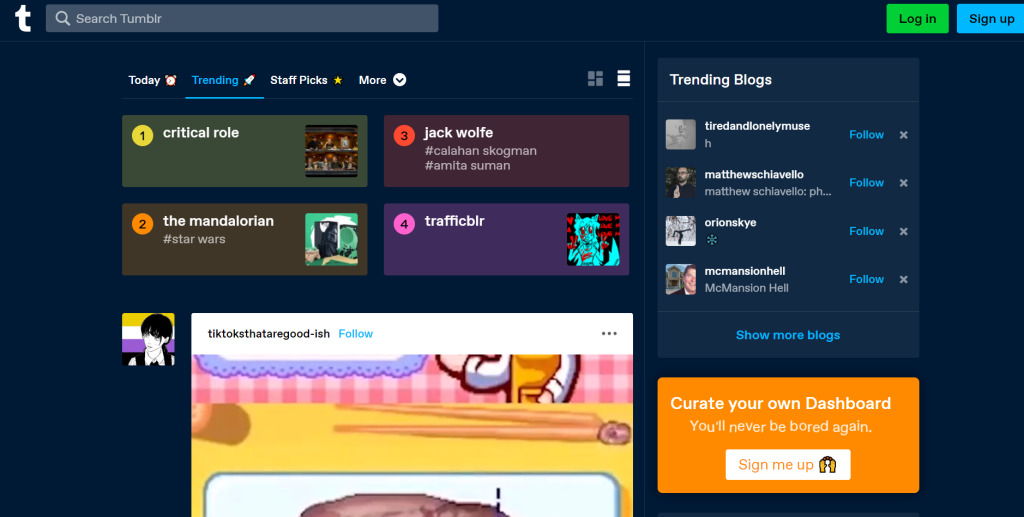This screenshot has height=517, width=1024.
Task: Open the mandalorian trend thumbnail
Action: [331, 239]
